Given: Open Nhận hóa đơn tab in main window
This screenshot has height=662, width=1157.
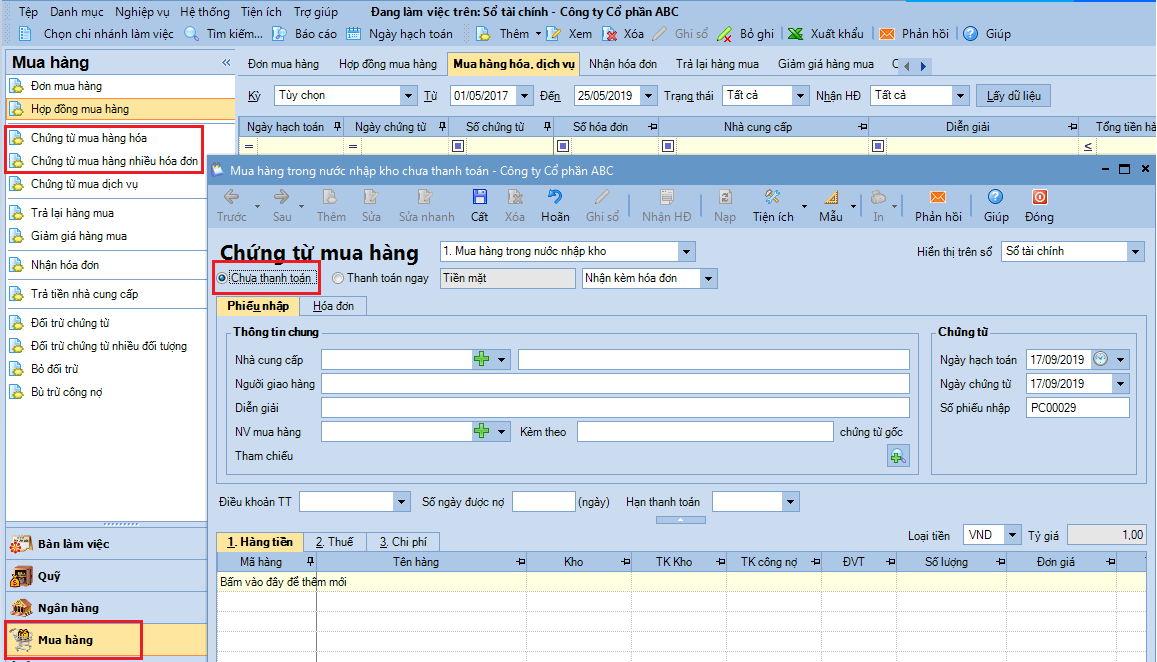Looking at the screenshot, I should 623,64.
